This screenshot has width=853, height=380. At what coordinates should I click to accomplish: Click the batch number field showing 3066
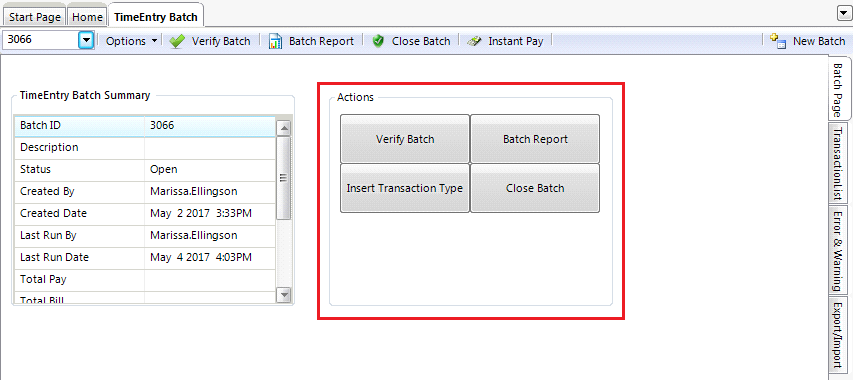click(x=41, y=40)
